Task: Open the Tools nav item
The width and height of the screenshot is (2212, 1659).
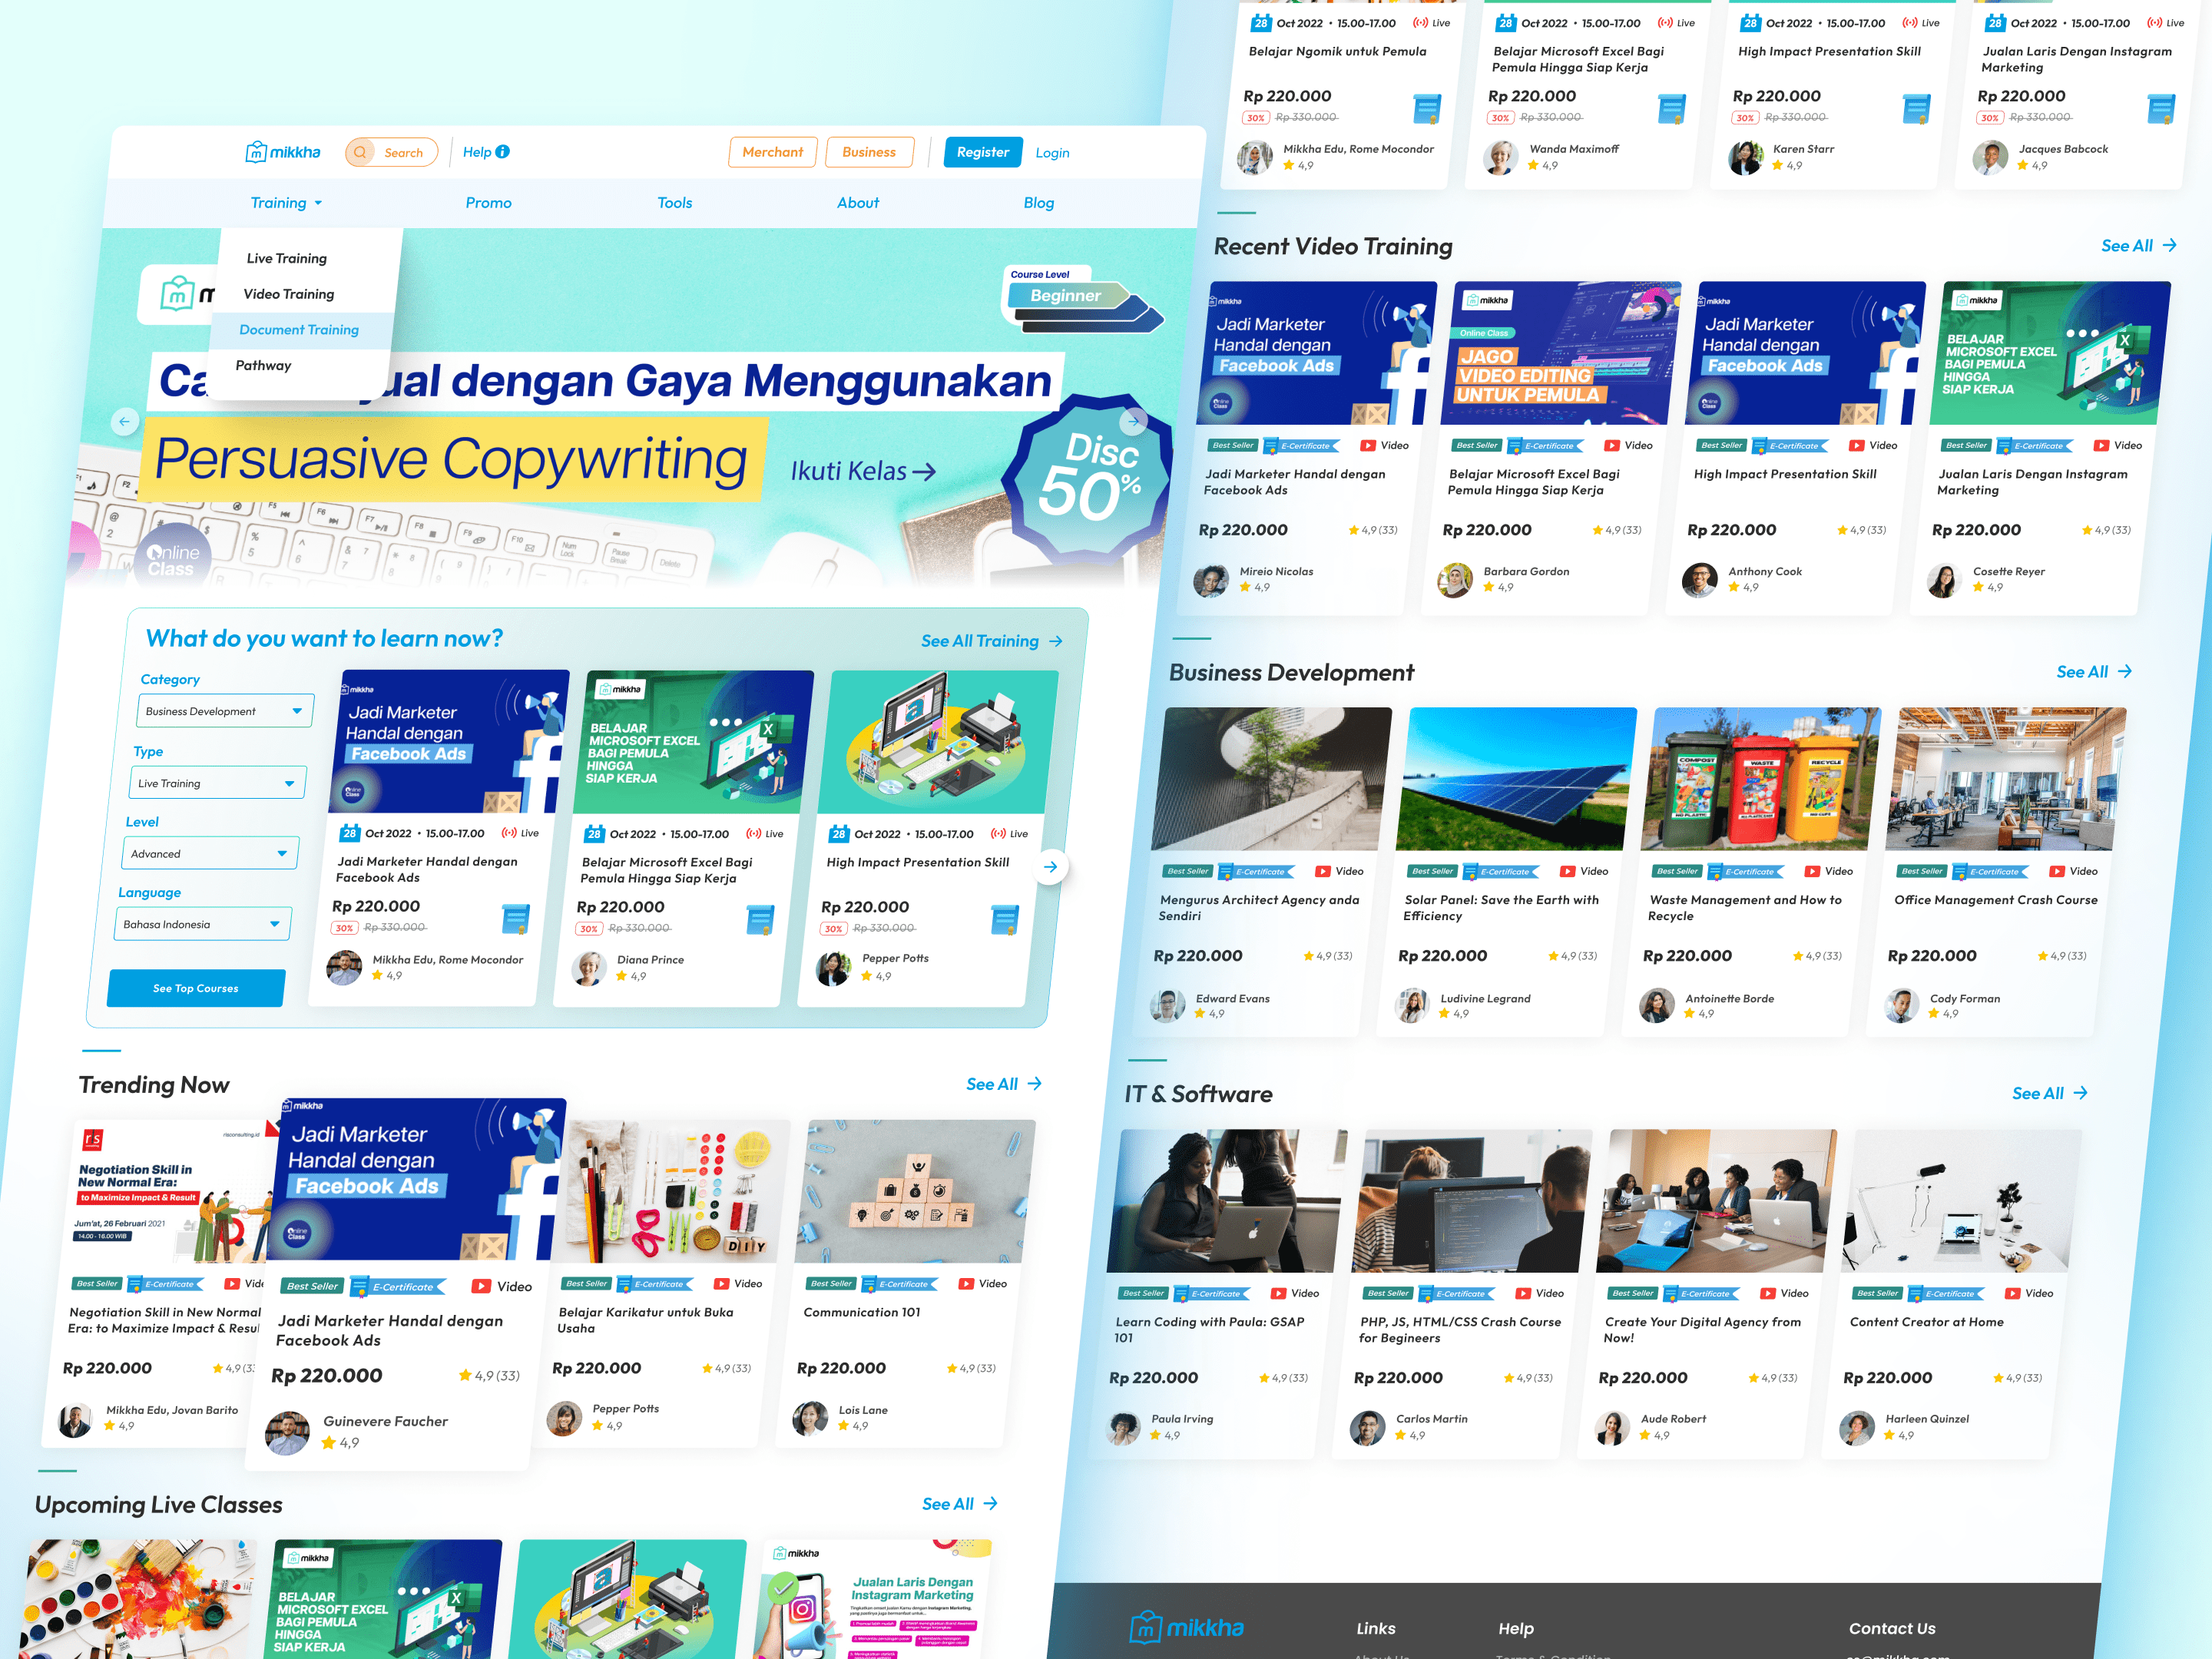Action: point(675,203)
